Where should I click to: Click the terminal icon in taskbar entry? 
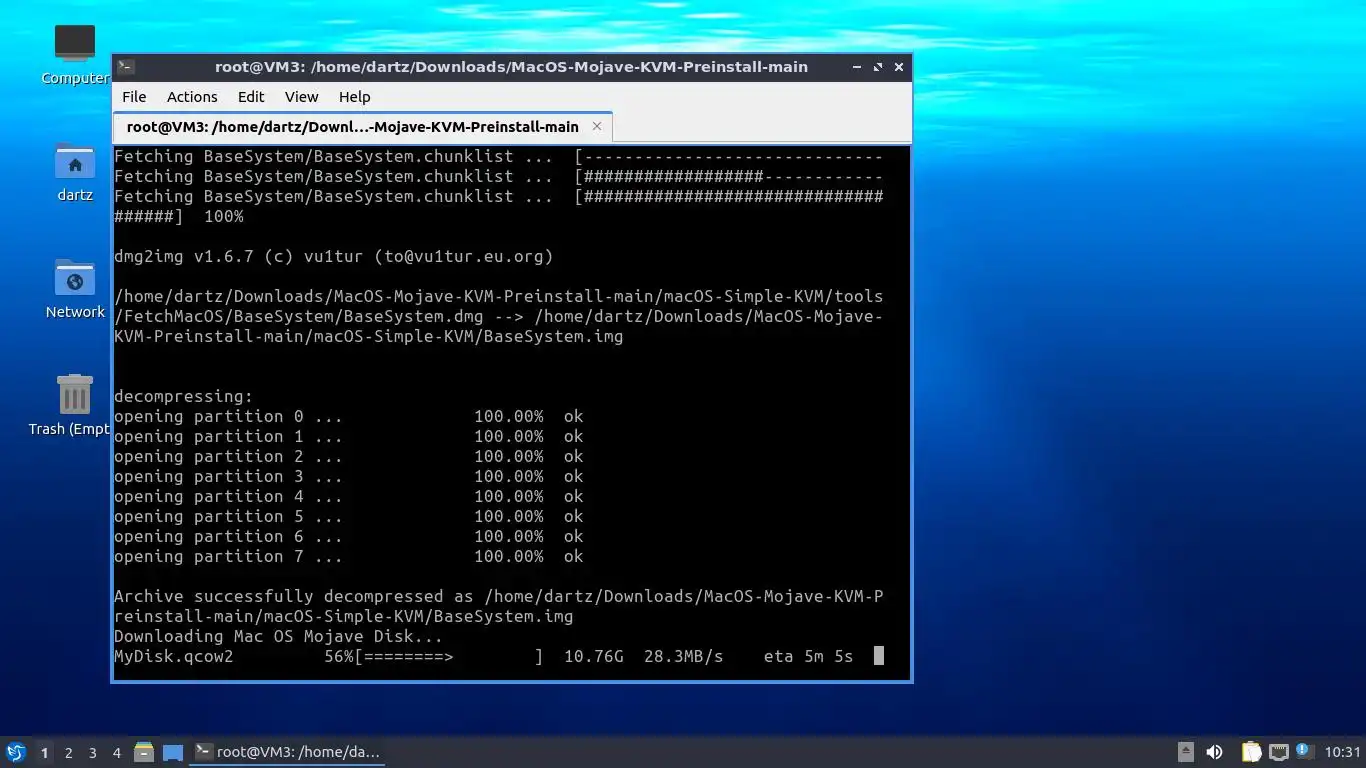click(204, 751)
